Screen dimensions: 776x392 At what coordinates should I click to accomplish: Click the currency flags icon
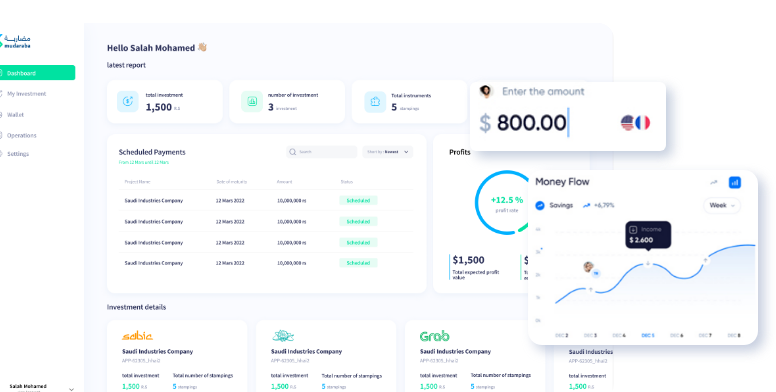(635, 123)
